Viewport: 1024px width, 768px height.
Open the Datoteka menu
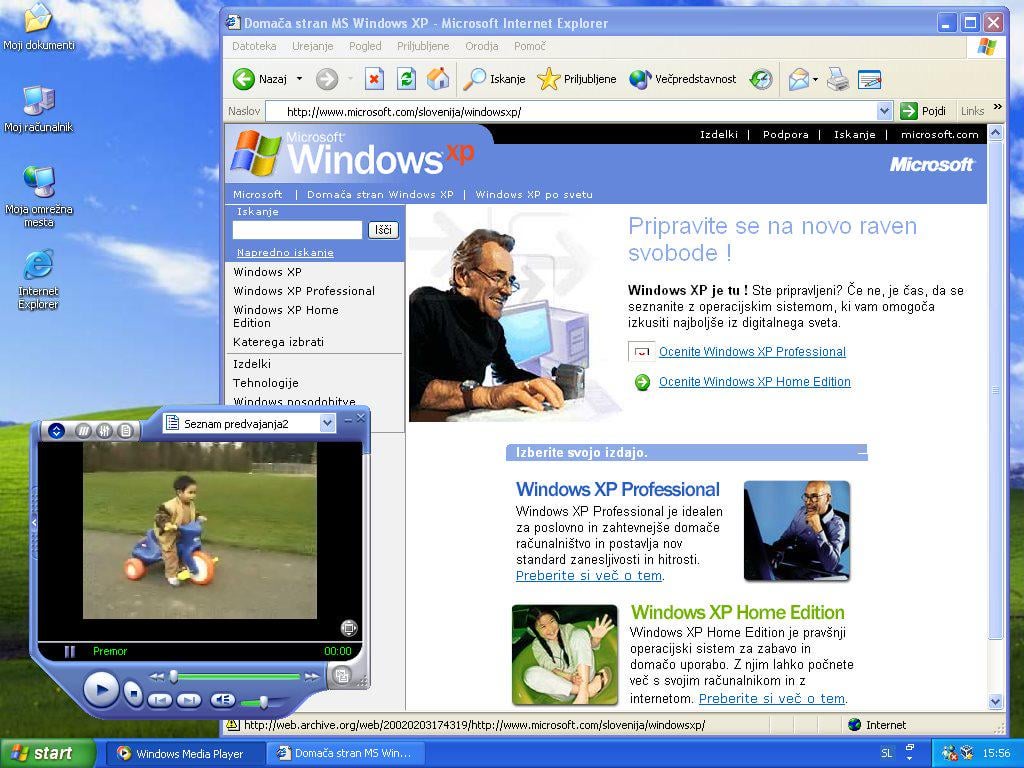[254, 46]
